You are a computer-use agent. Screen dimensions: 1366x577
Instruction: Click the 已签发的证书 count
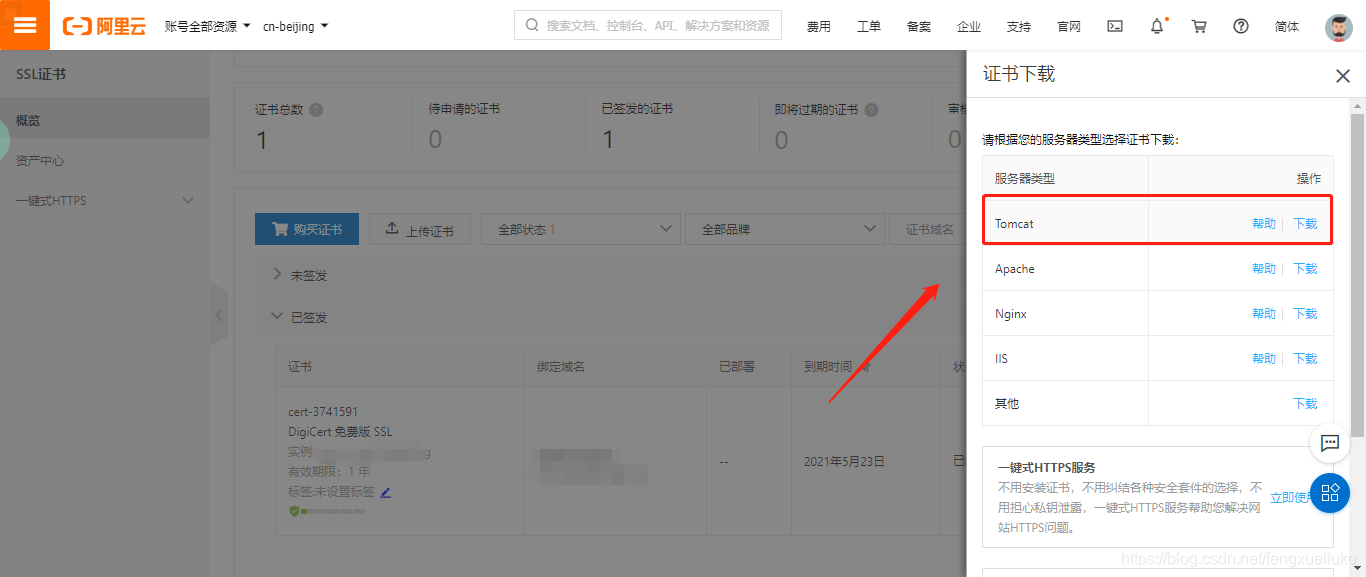point(607,140)
